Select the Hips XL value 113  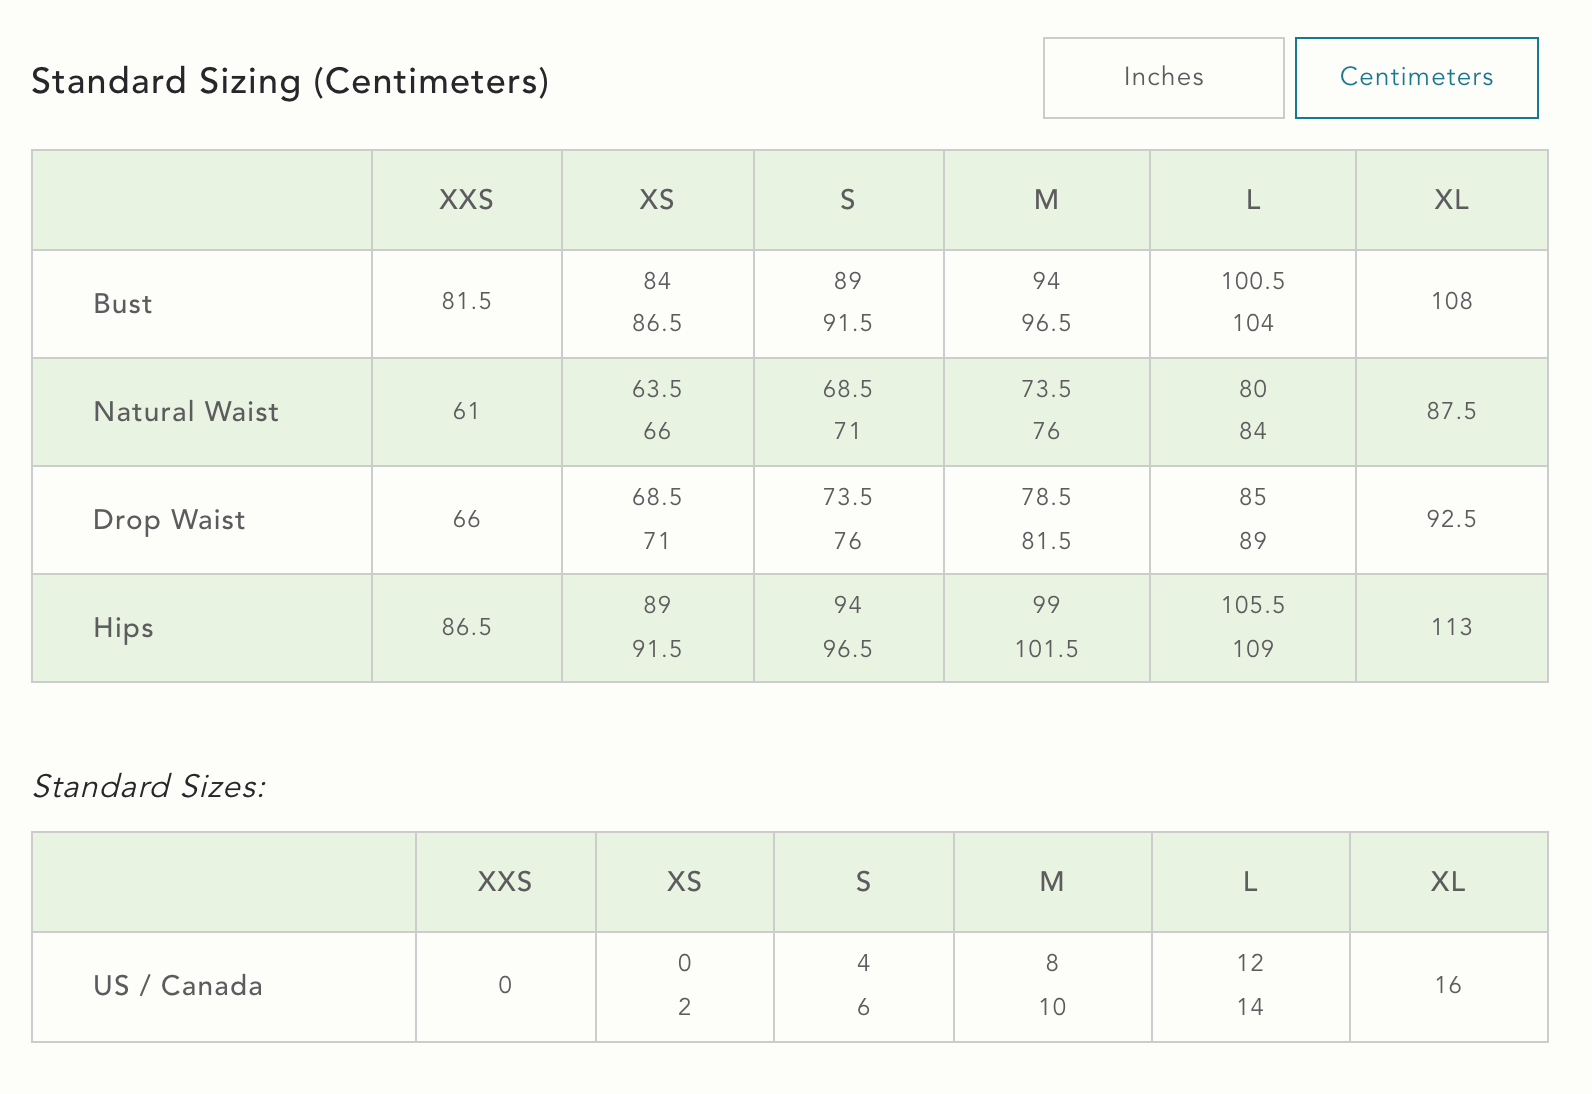(x=1451, y=628)
